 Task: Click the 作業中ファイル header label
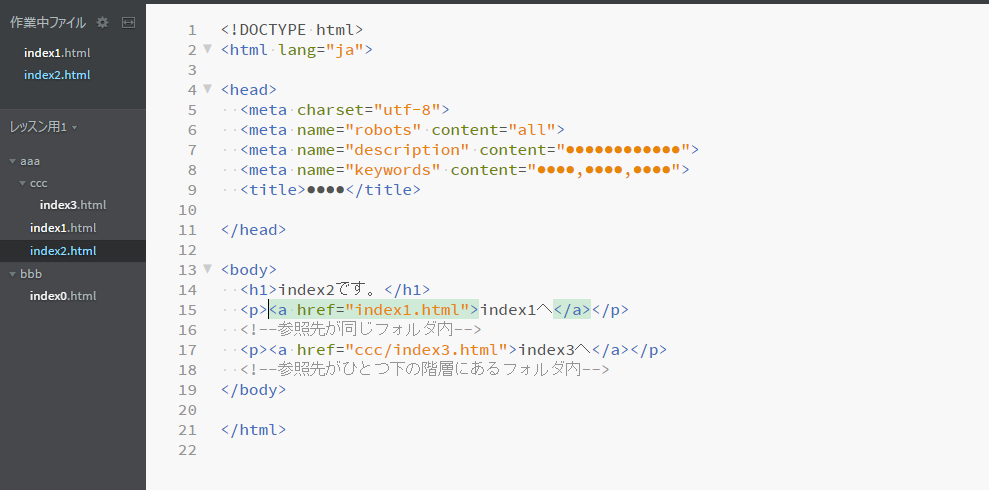click(48, 23)
